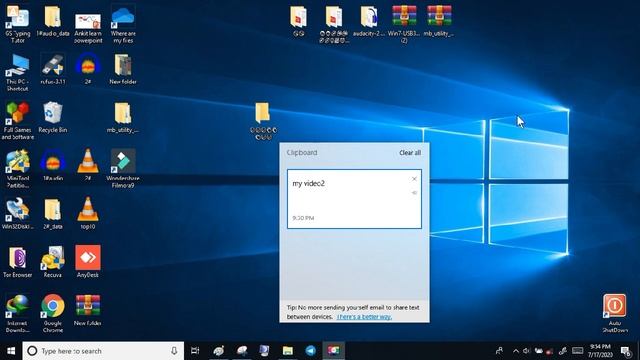Launch Tor Browser
Viewport: 640px width, 360px height.
[x=18, y=262]
